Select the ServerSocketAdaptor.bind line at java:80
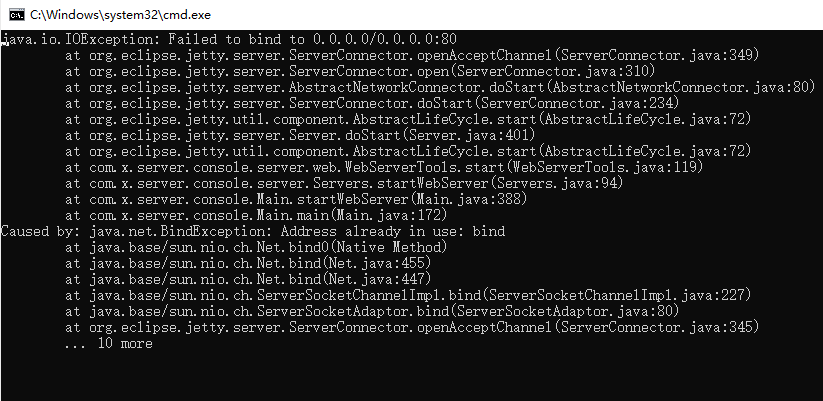The height and width of the screenshot is (401, 823). [x=372, y=311]
